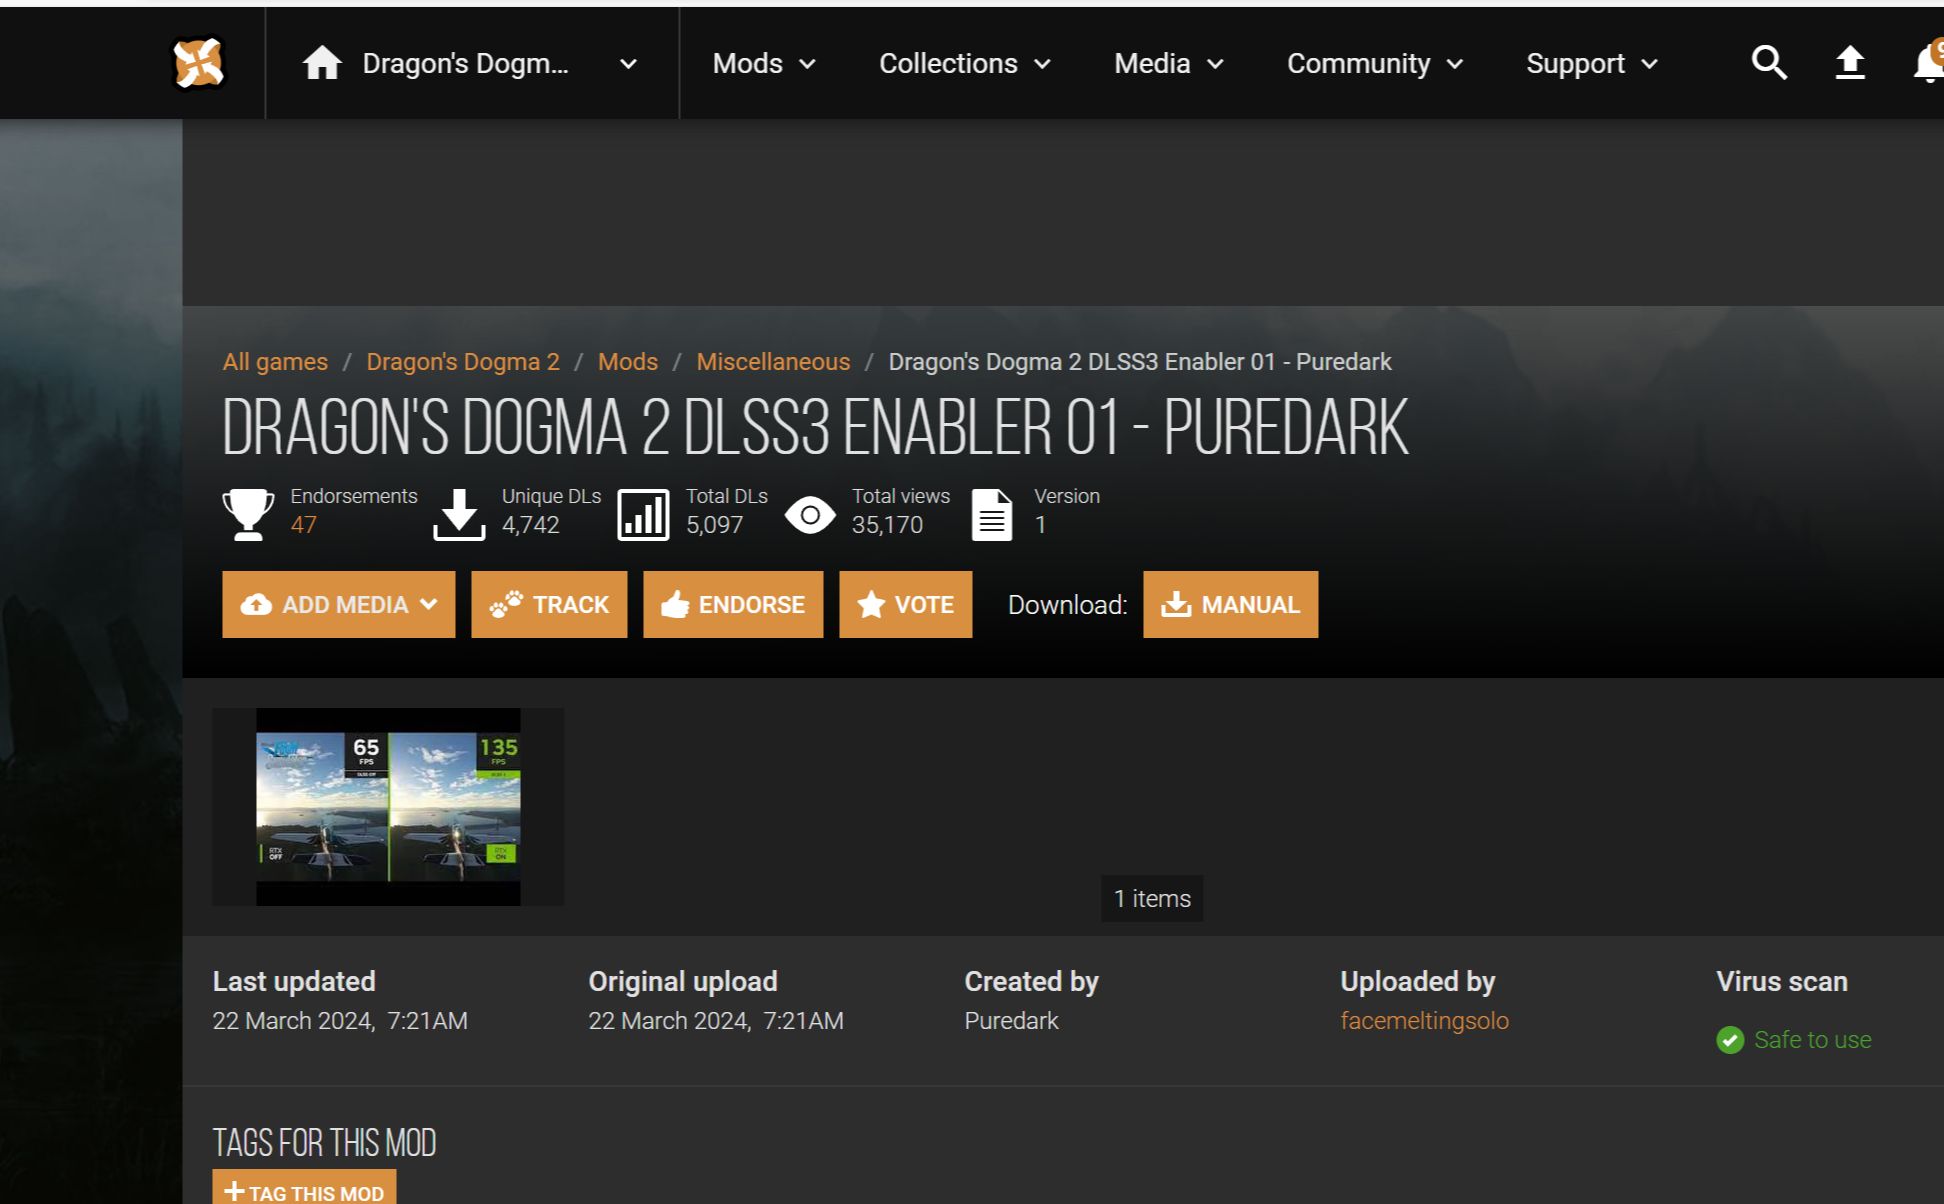Start a Manual download

1230,605
